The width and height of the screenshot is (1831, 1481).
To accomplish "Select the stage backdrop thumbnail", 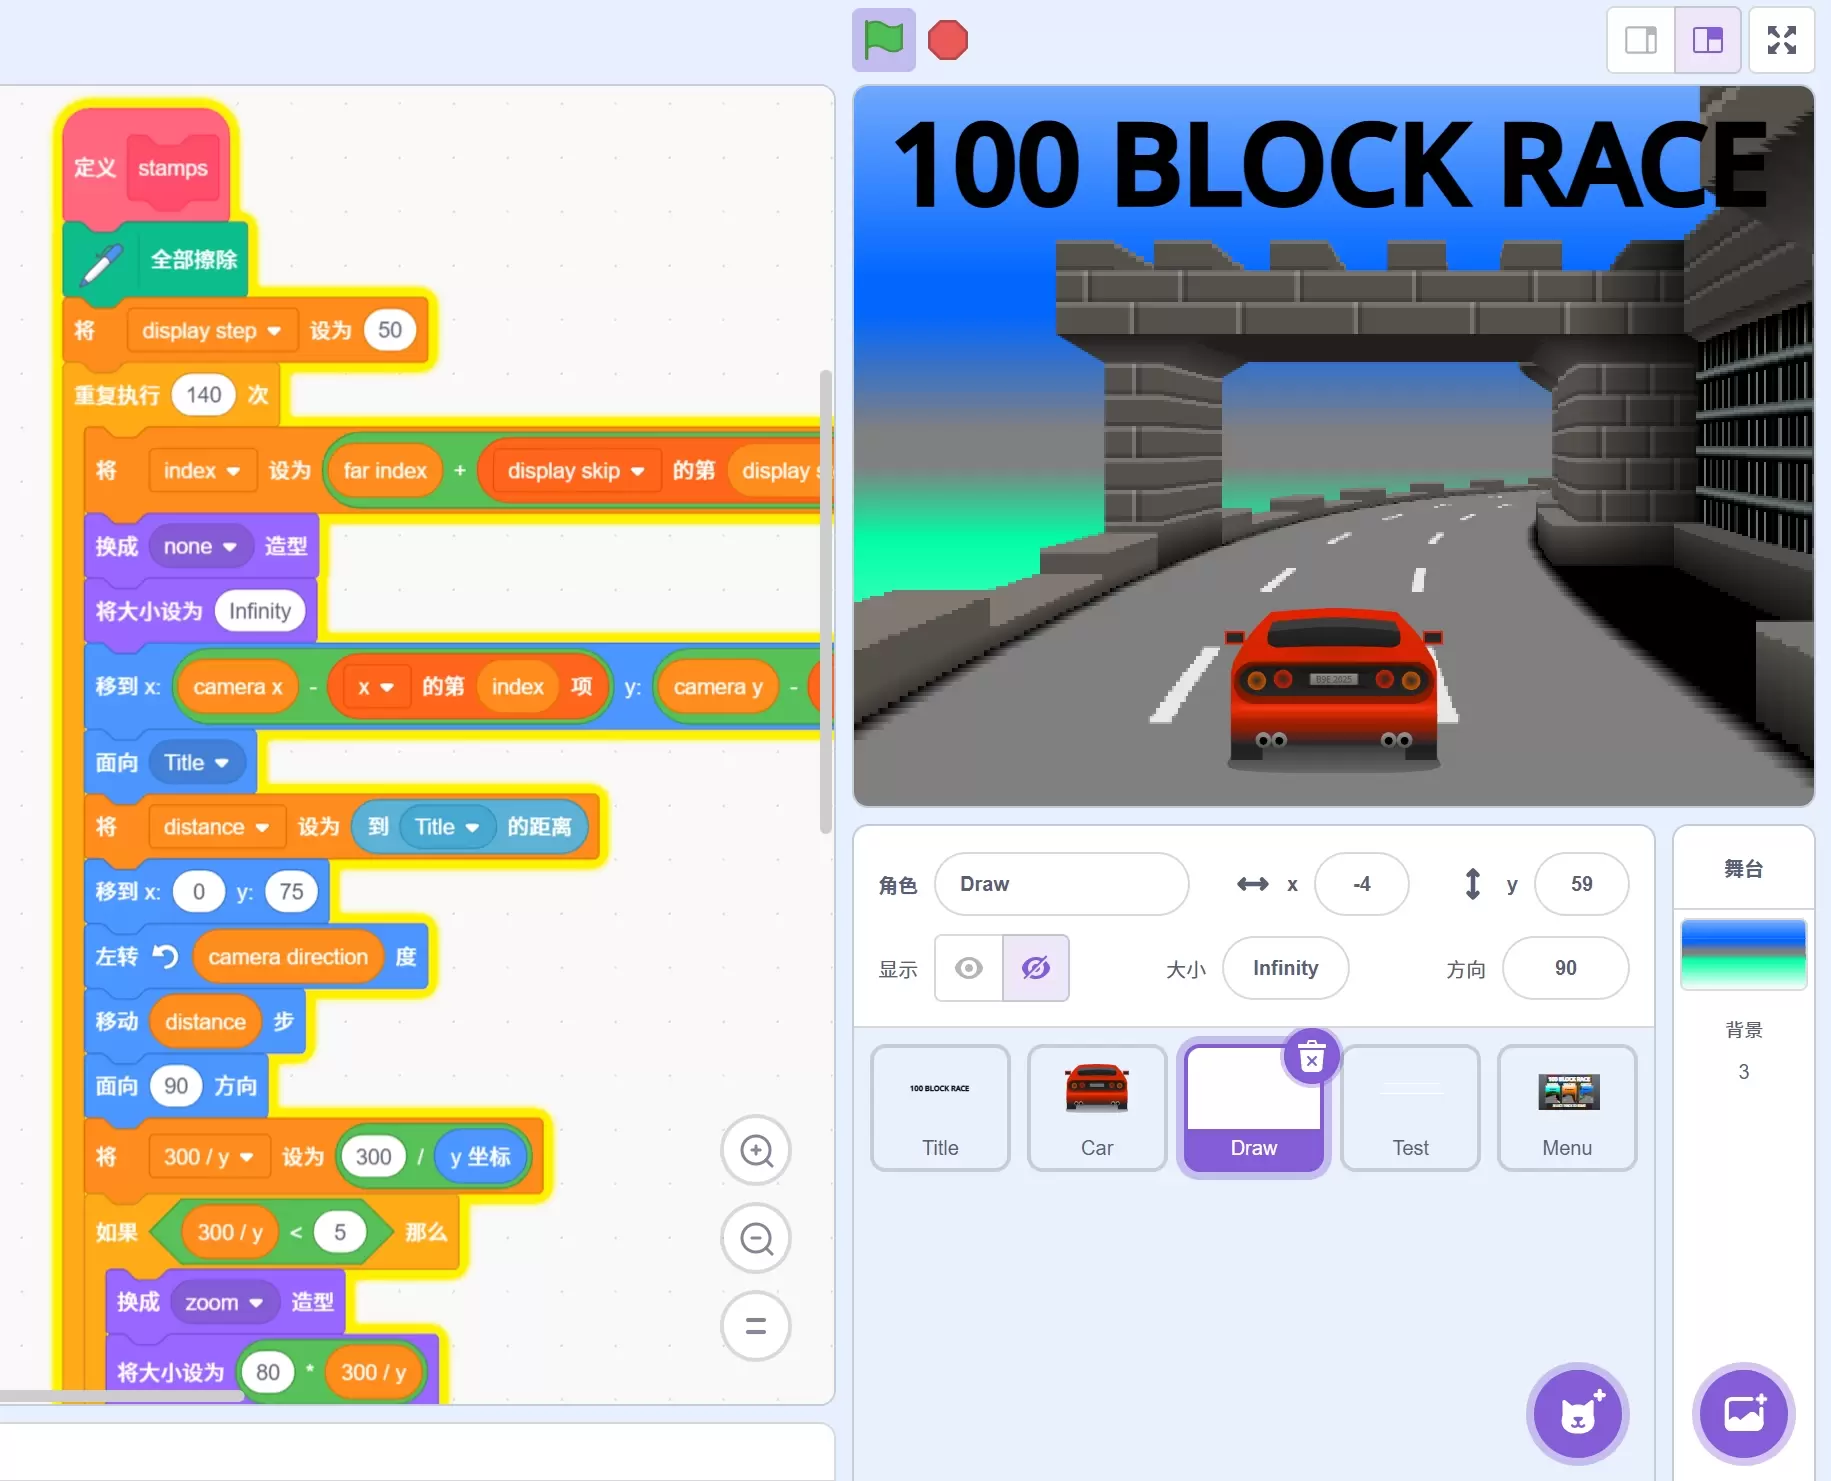I will click(x=1744, y=954).
